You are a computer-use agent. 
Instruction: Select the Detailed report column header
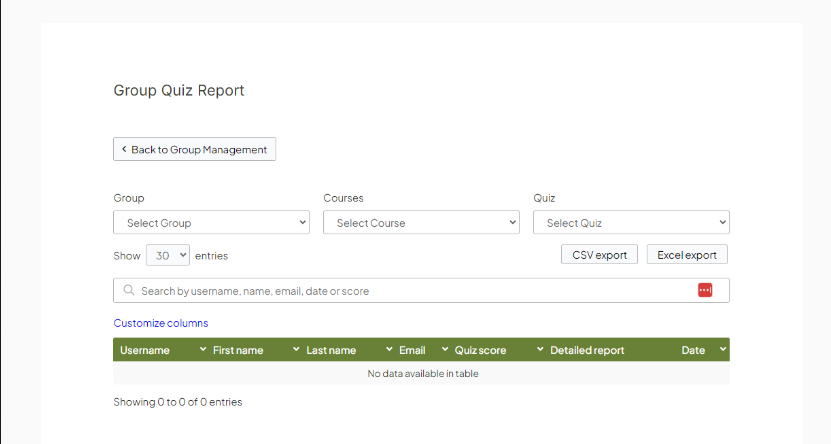(587, 350)
